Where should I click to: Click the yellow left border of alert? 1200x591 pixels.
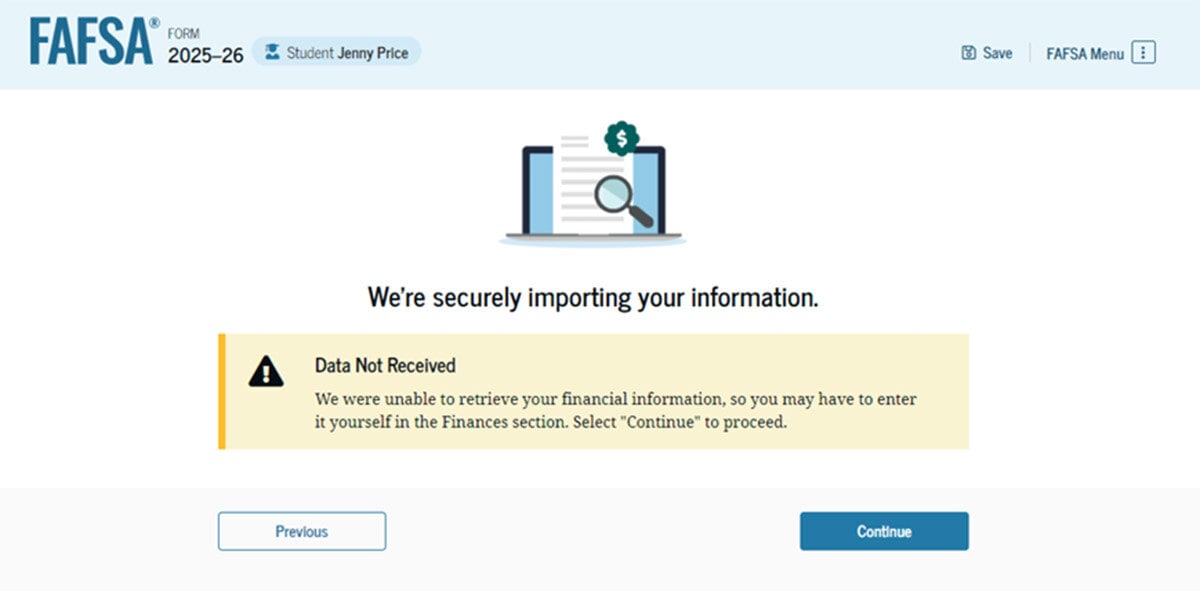pos(222,391)
